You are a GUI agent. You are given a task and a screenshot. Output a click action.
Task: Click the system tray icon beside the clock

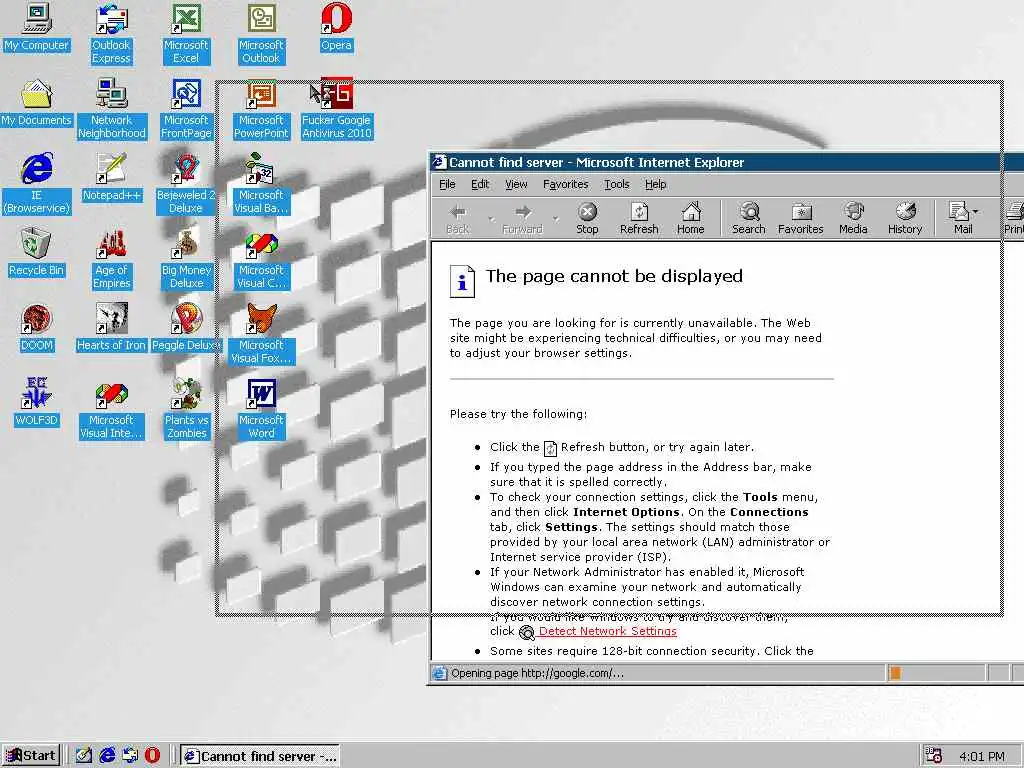pyautogui.click(x=934, y=756)
